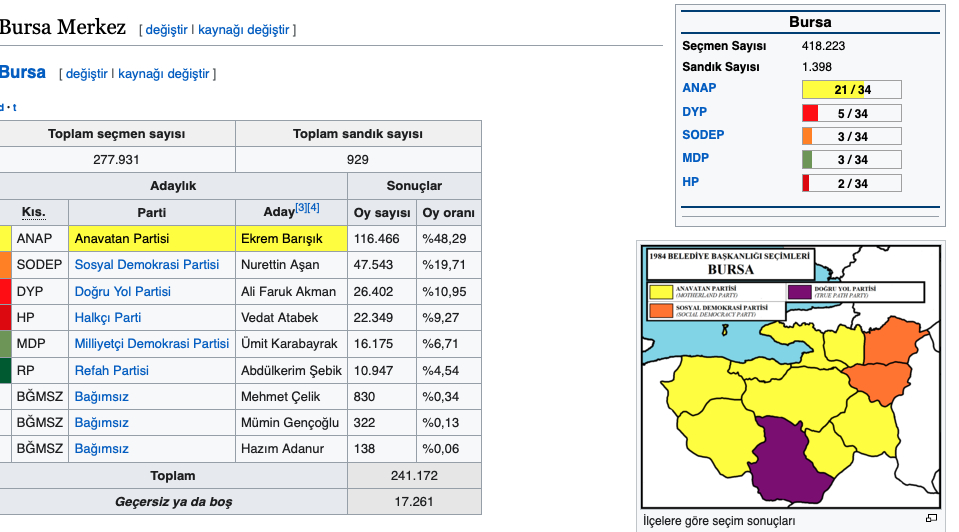
Task: Click the MDP link in the infobox
Action: coord(696,158)
